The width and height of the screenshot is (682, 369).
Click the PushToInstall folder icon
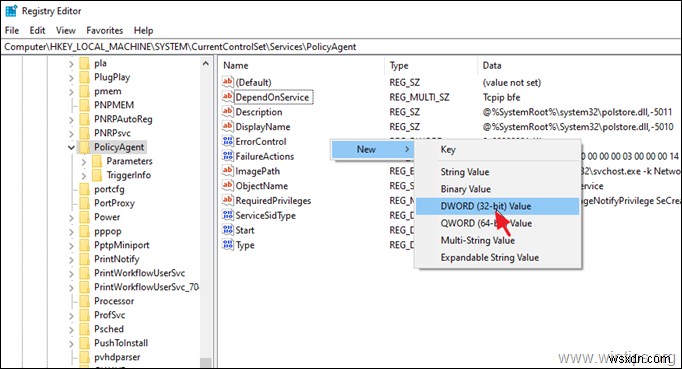(85, 343)
